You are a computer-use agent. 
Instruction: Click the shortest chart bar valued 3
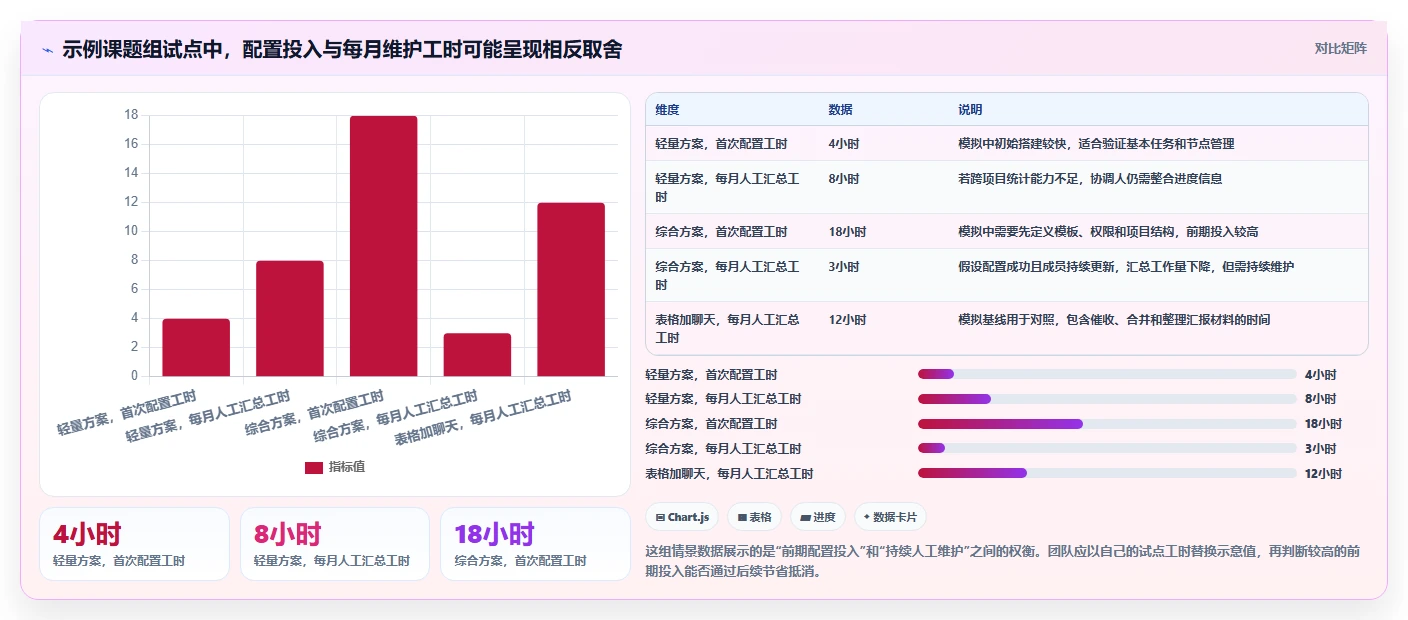coord(477,354)
